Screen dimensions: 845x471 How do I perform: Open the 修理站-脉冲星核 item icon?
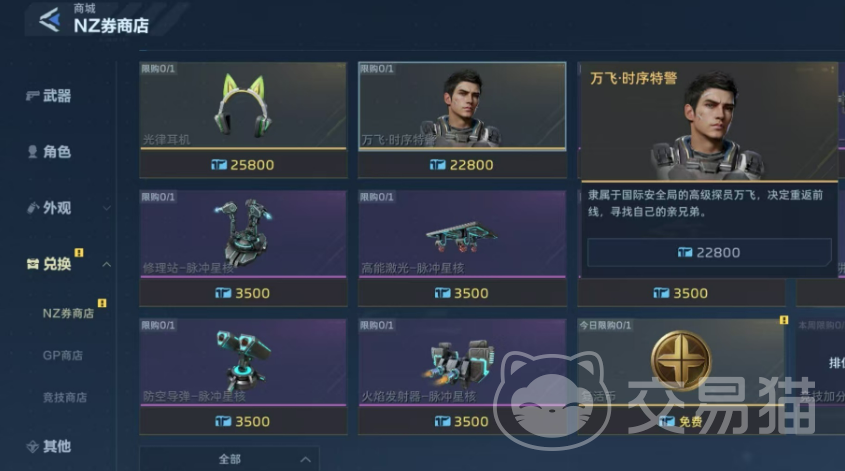pyautogui.click(x=243, y=233)
